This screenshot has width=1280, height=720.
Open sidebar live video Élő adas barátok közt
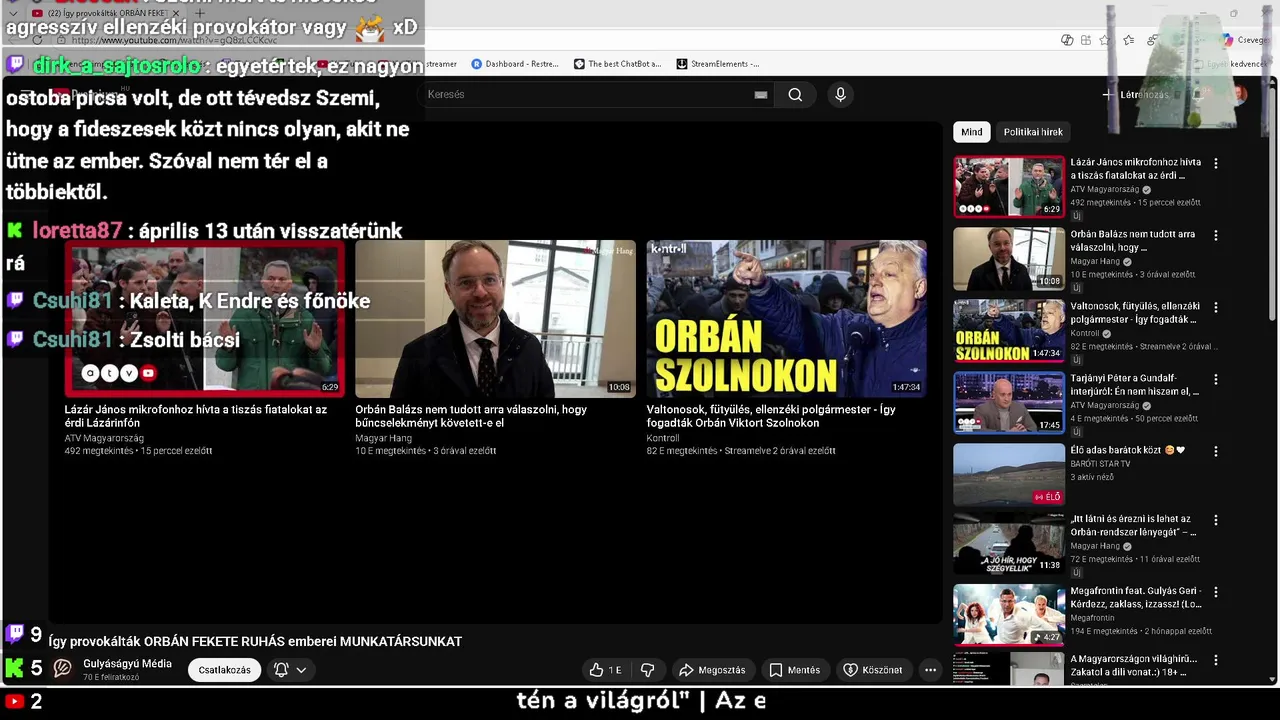coord(1009,475)
